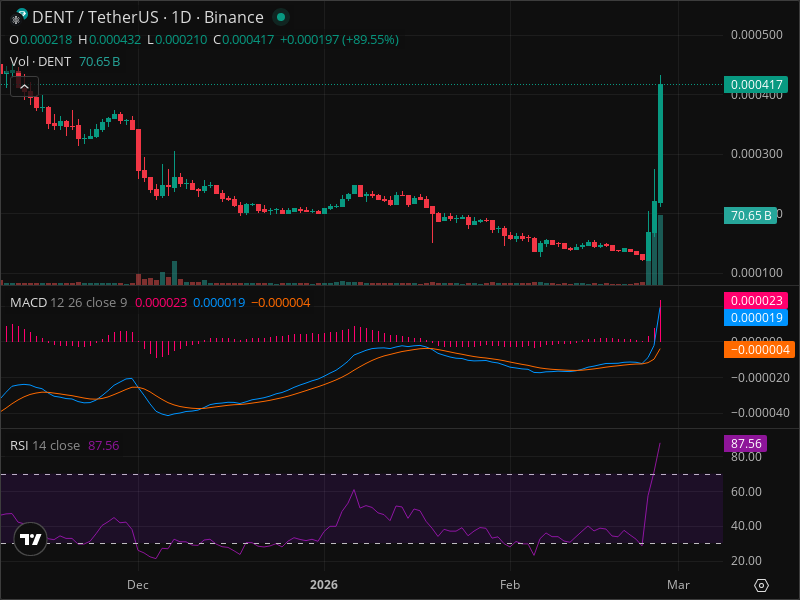
Task: Click the RSI legend value 87.56
Action: [104, 445]
